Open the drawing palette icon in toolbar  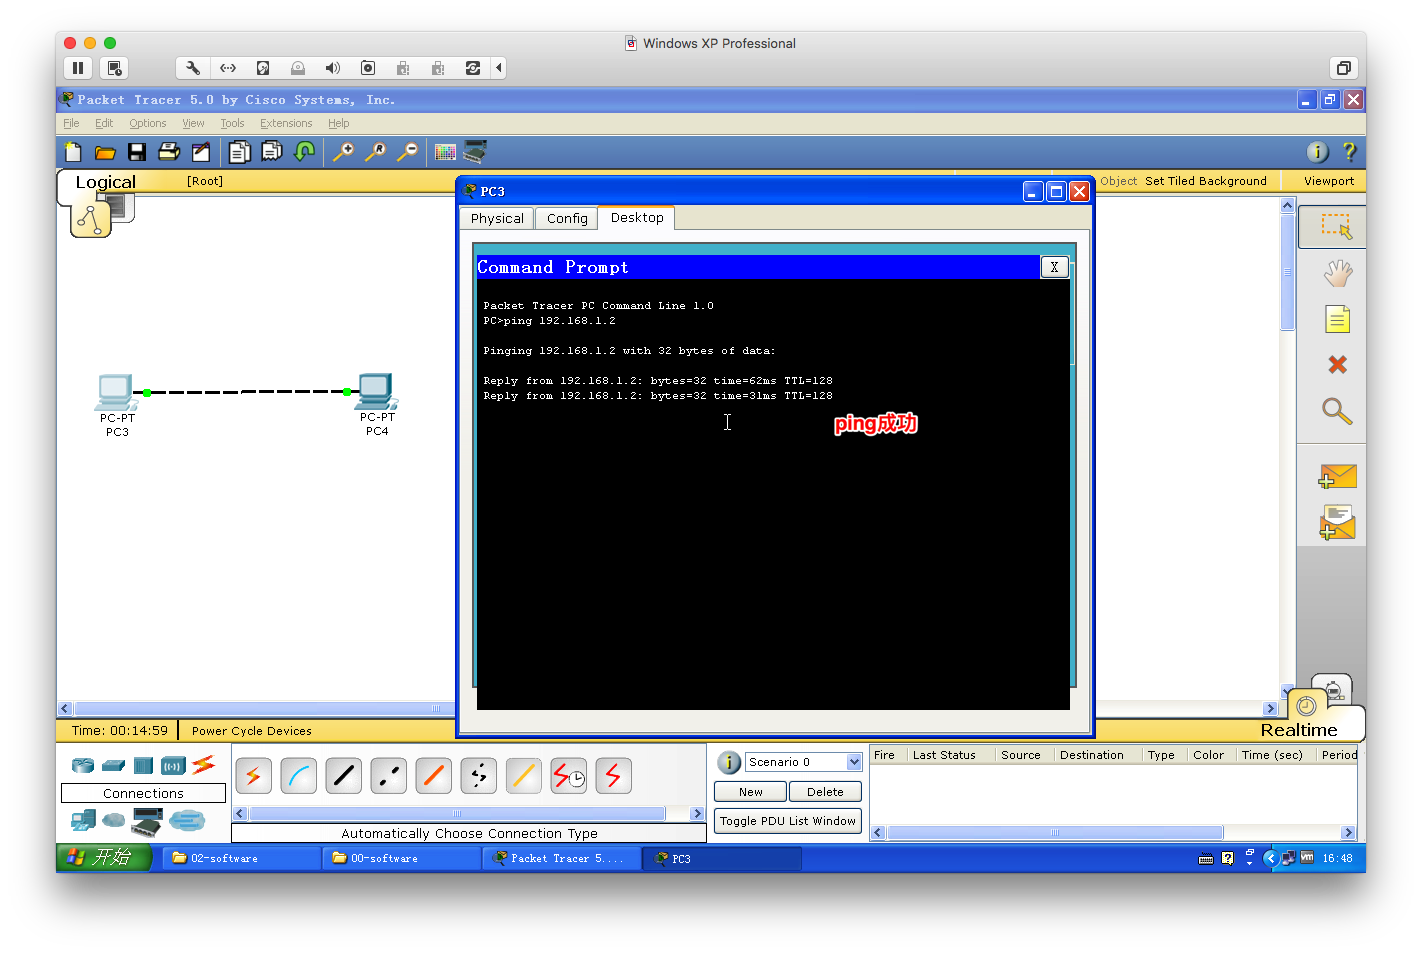pyautogui.click(x=445, y=152)
